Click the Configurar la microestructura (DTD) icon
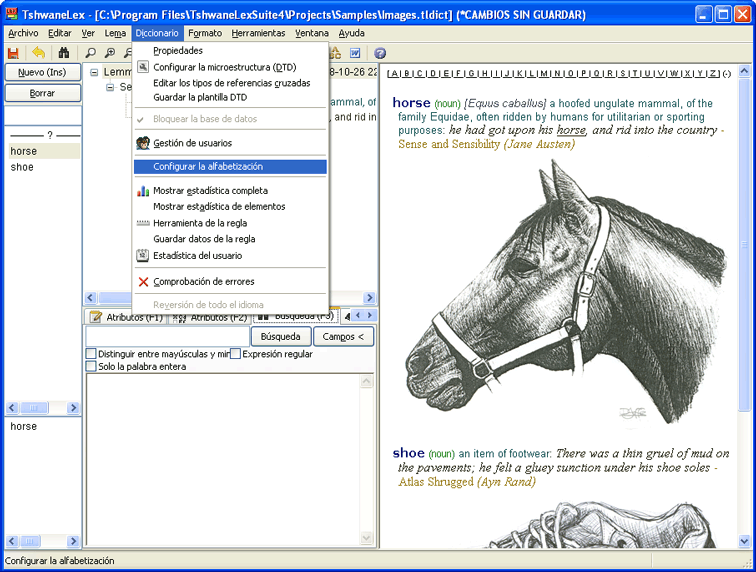The width and height of the screenshot is (756, 572). point(143,67)
